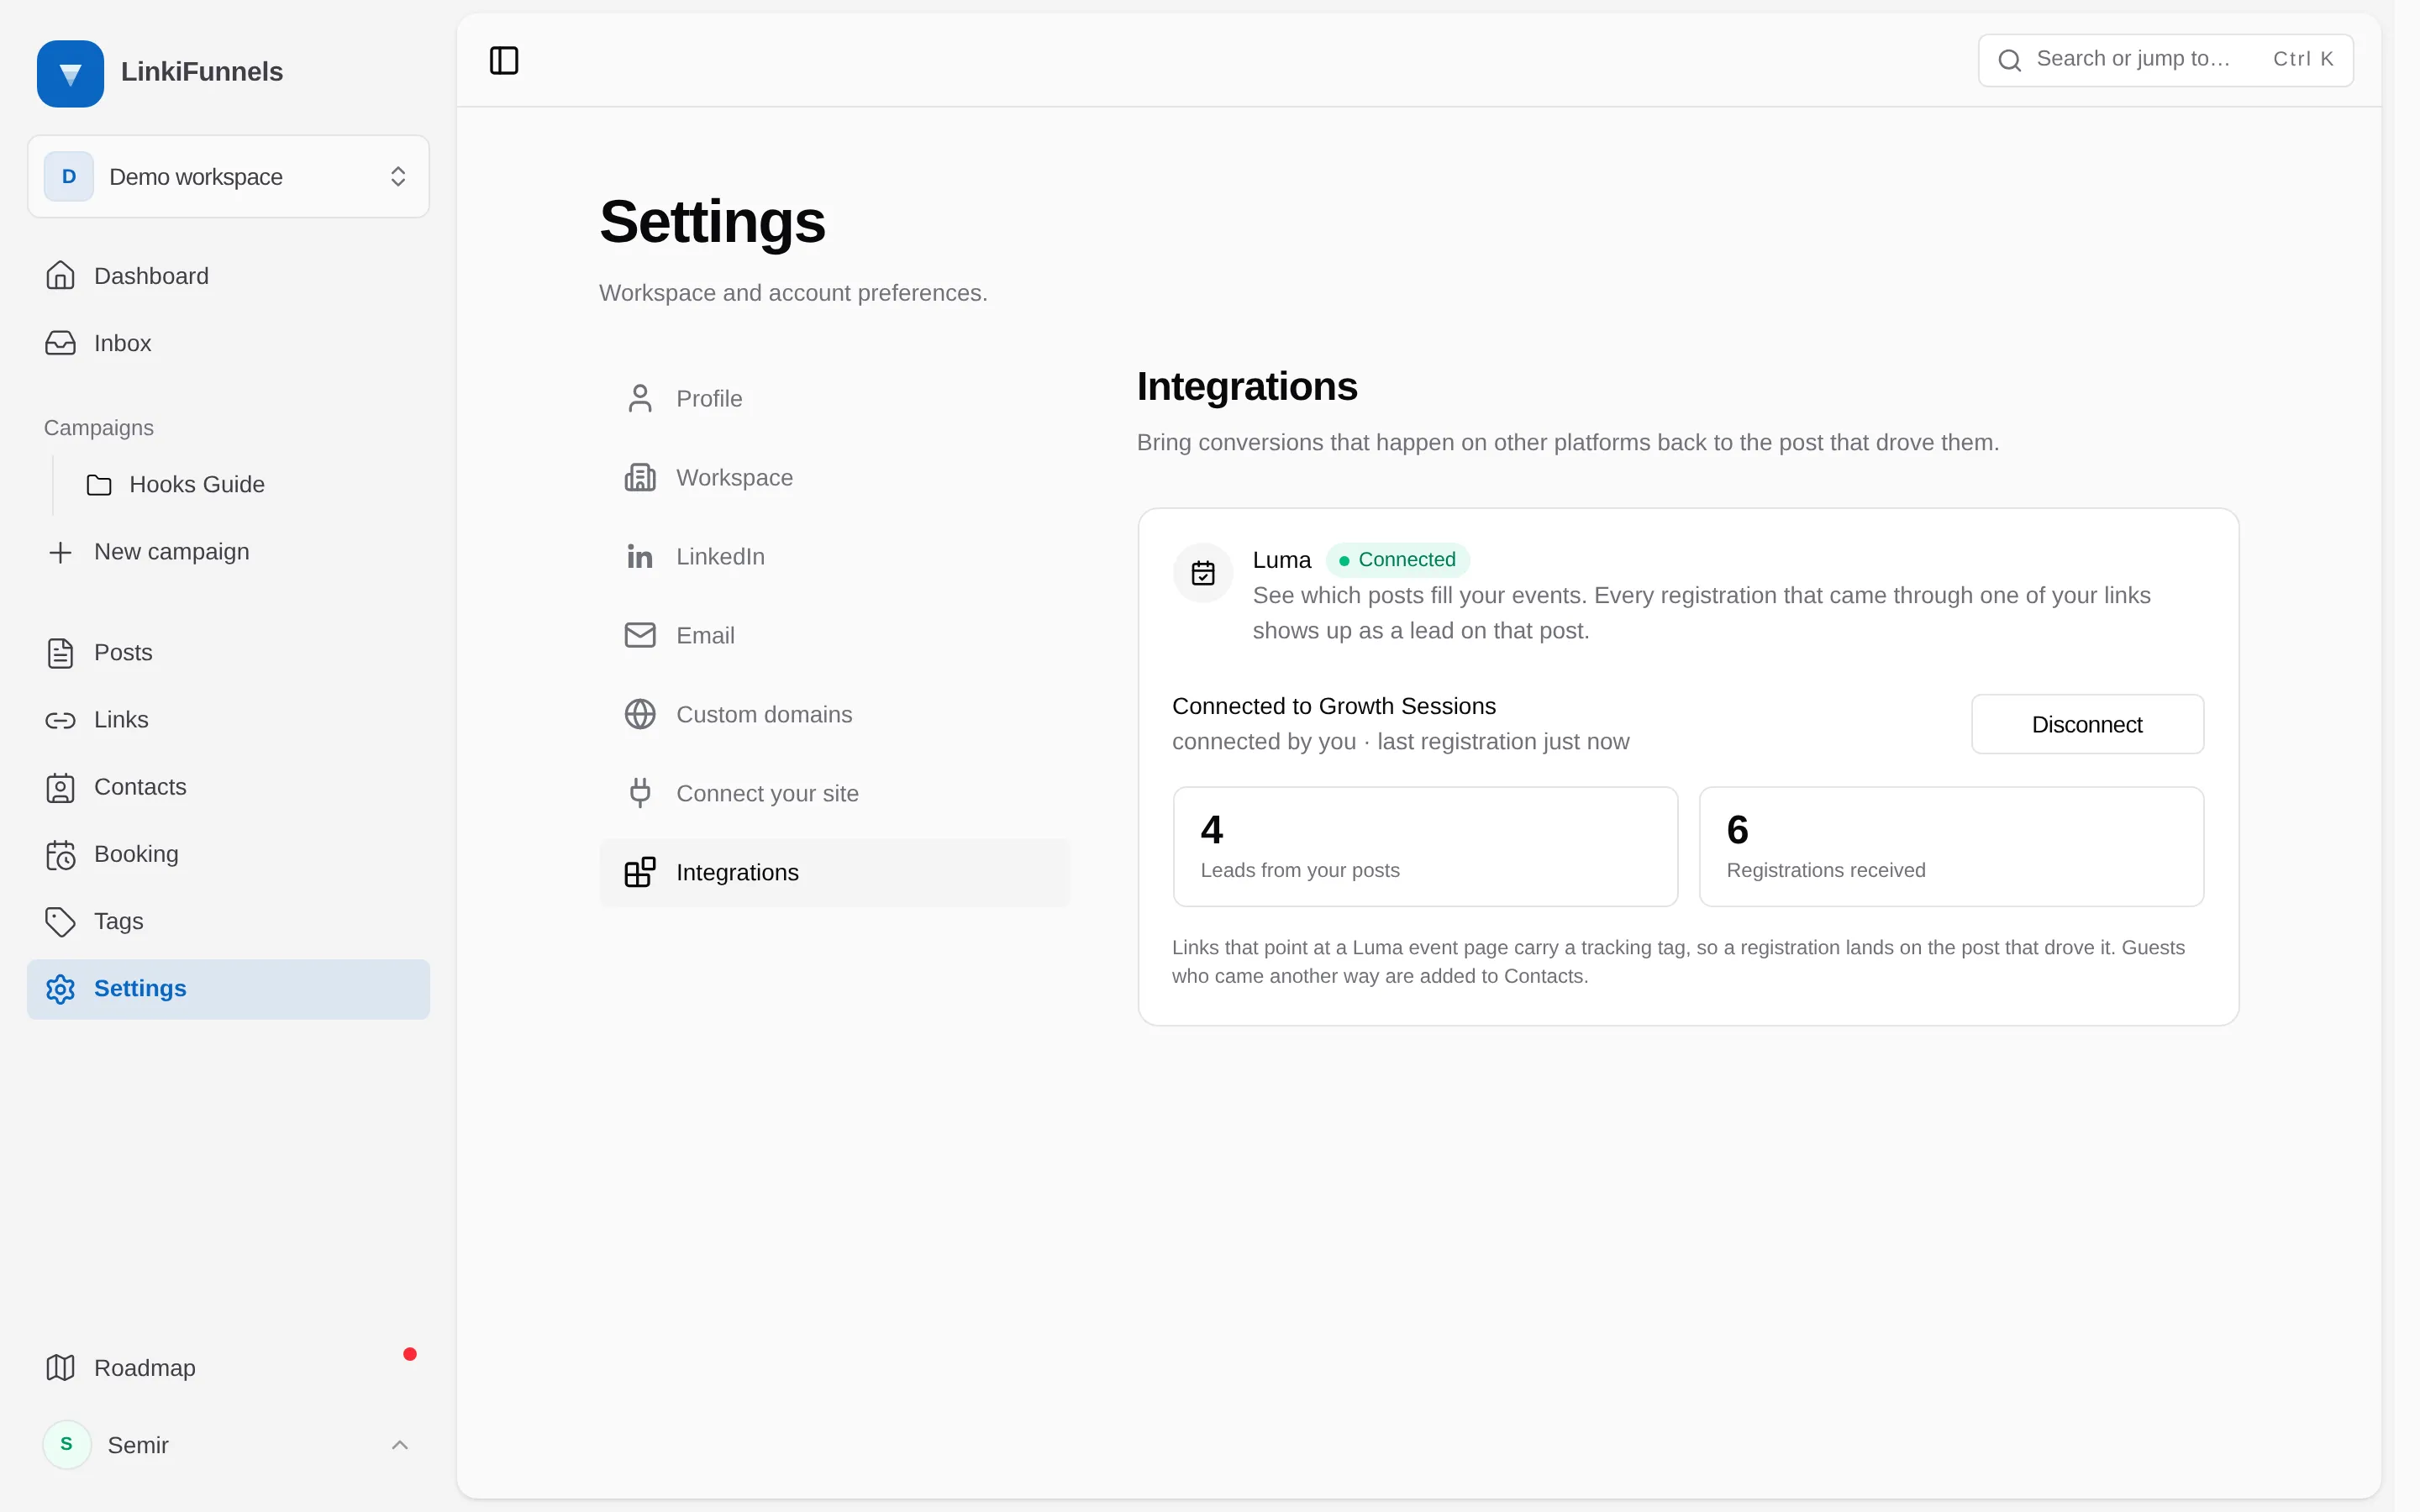Click the Contacts icon in sidebar
Image resolution: width=2420 pixels, height=1512 pixels.
(x=60, y=787)
